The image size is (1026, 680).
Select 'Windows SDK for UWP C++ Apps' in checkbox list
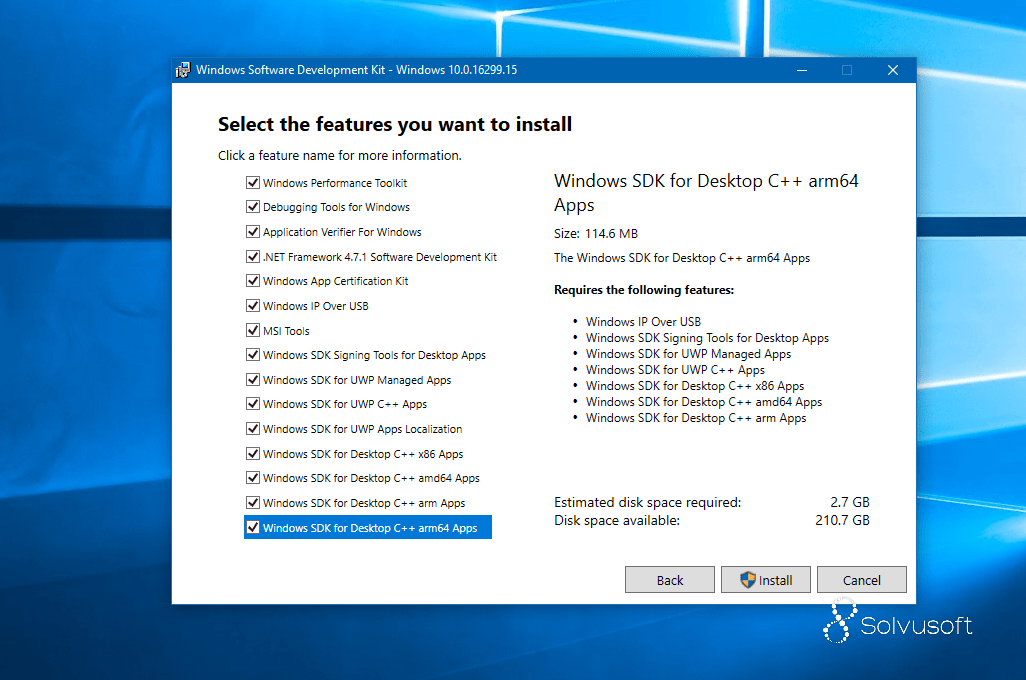(345, 404)
